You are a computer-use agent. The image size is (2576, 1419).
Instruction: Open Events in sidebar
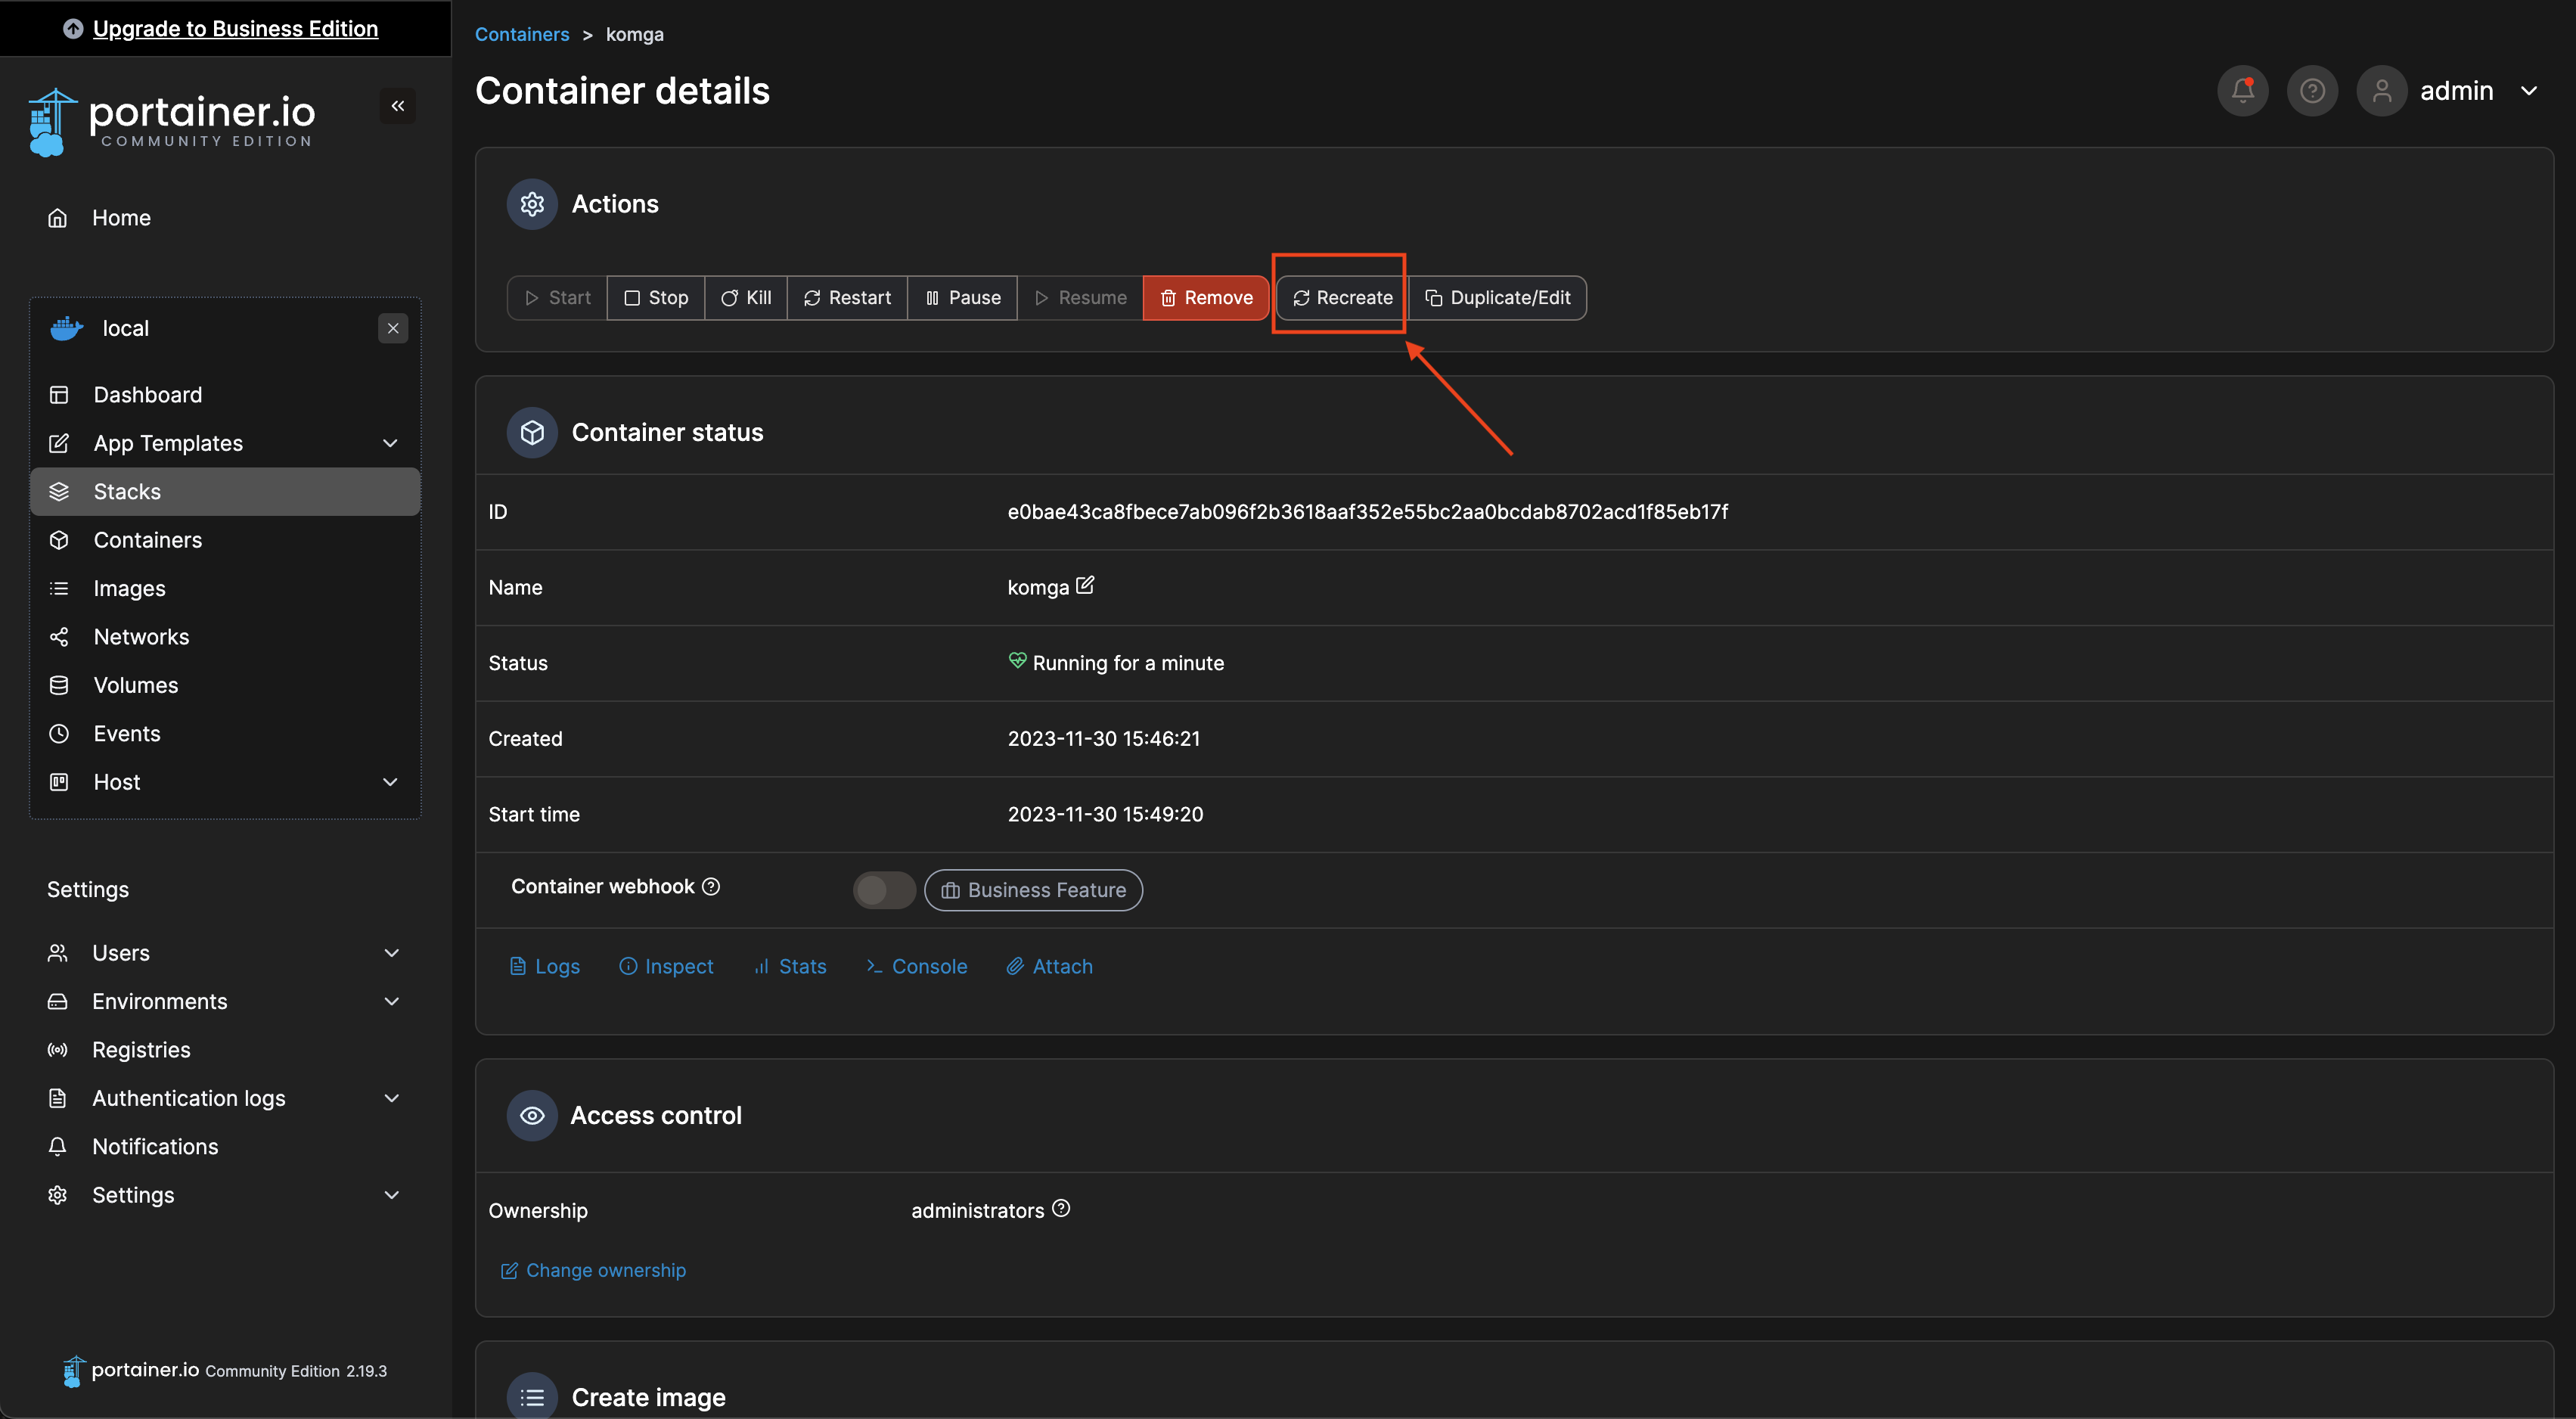point(225,734)
